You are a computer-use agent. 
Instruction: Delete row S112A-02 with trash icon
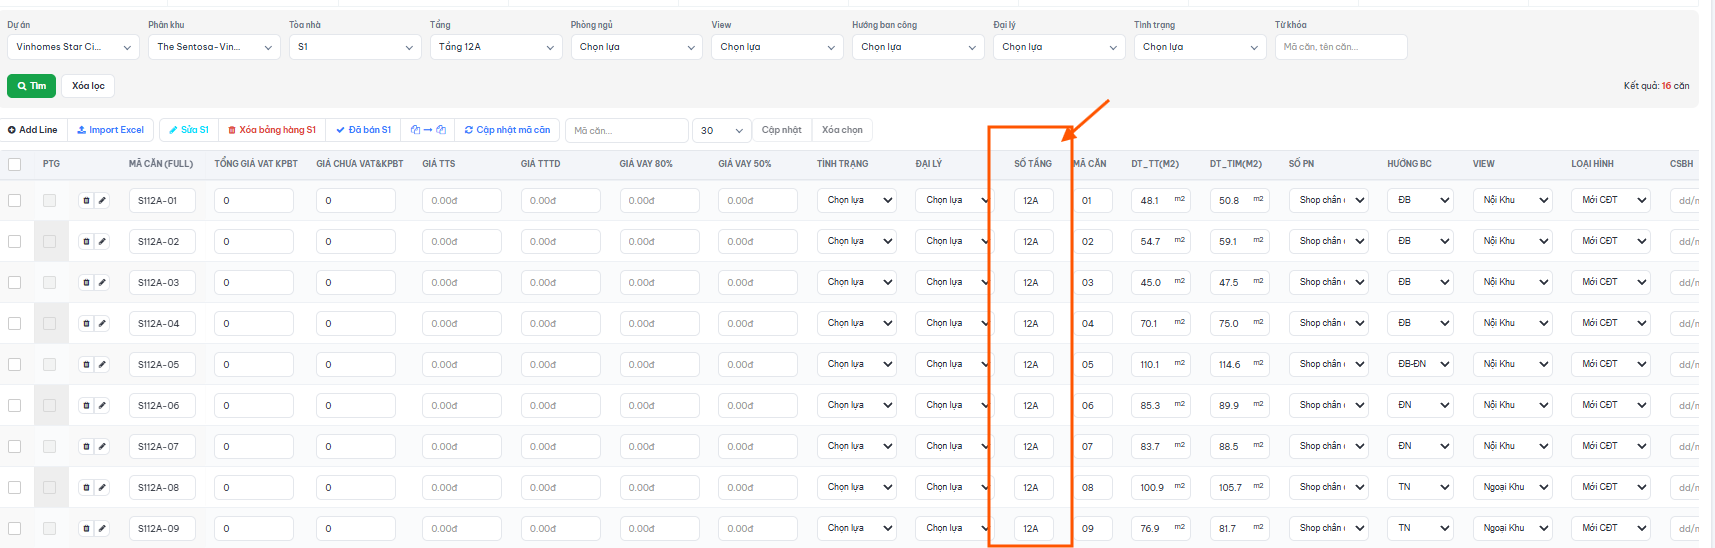click(x=86, y=242)
